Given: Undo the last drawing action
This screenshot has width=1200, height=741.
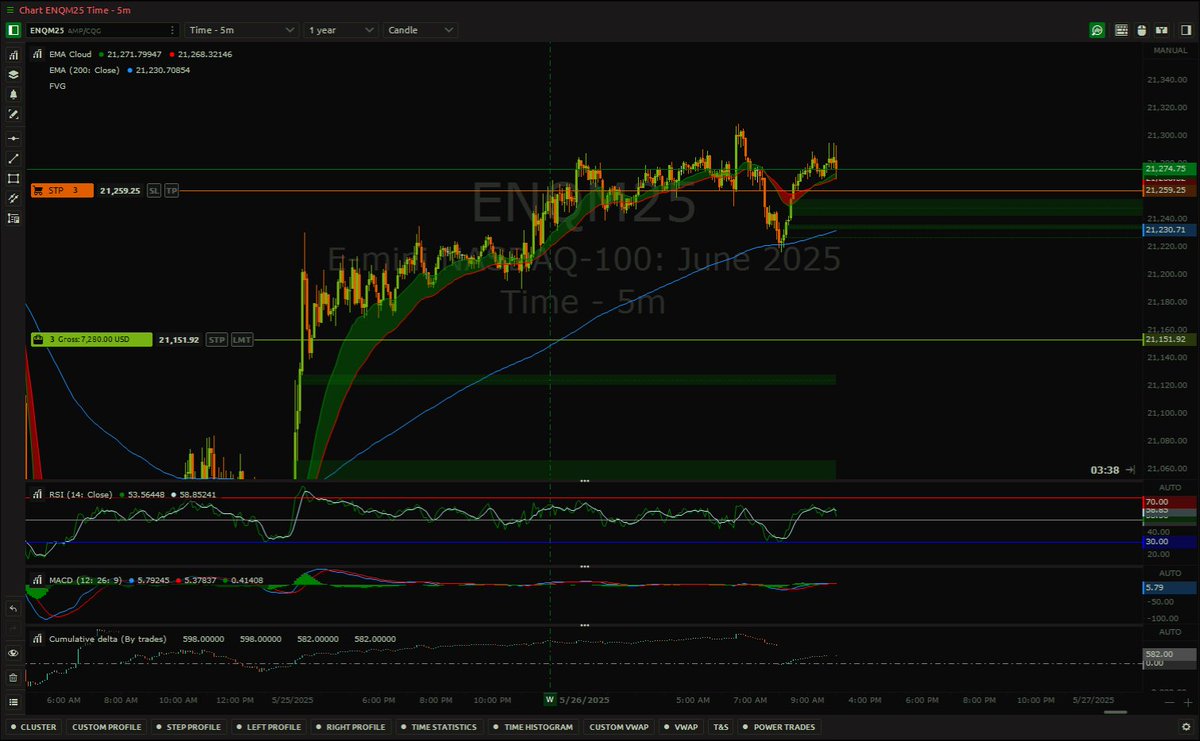Looking at the screenshot, I should point(13,608).
